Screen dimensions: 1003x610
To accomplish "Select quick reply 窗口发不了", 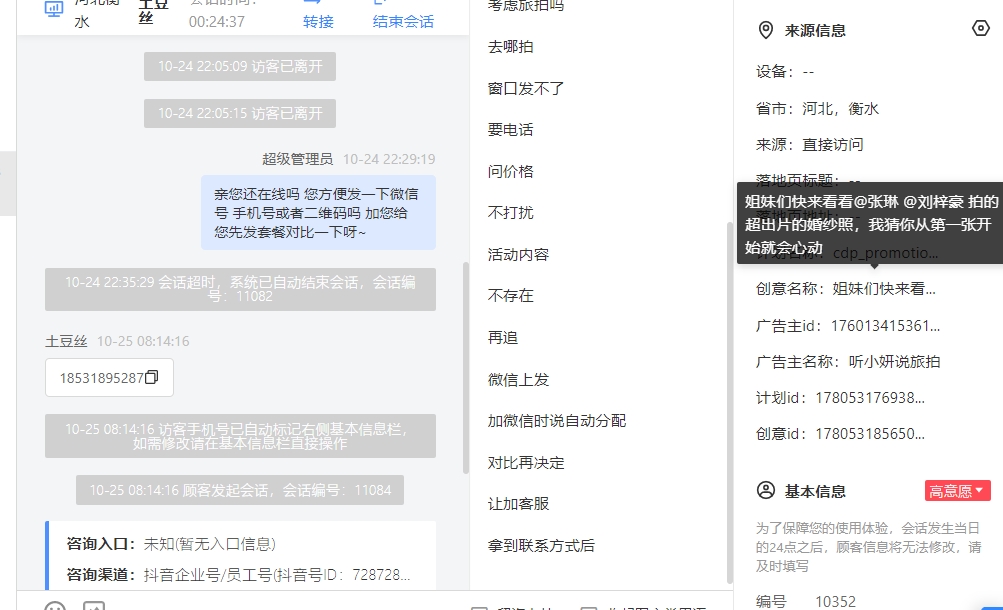I will (x=526, y=88).
